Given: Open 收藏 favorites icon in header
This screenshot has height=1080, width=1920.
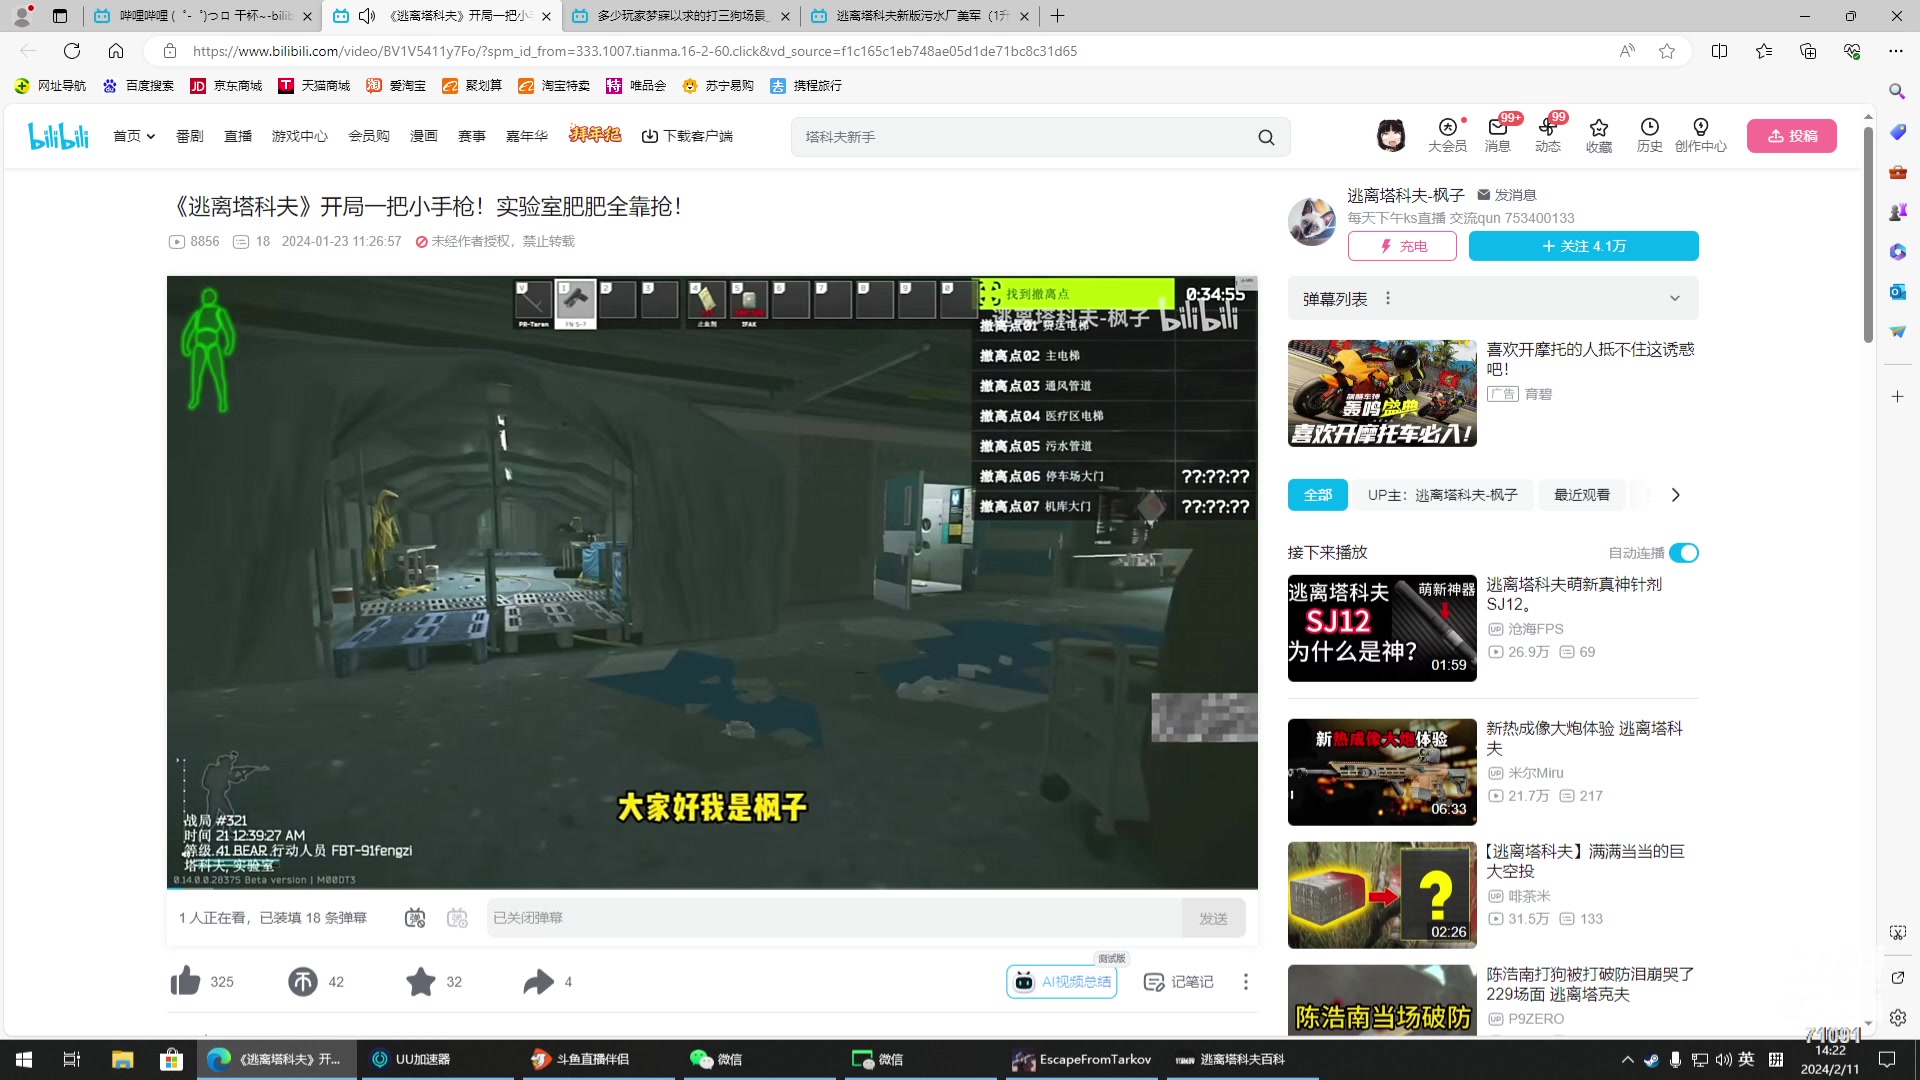Looking at the screenshot, I should click(x=1599, y=135).
